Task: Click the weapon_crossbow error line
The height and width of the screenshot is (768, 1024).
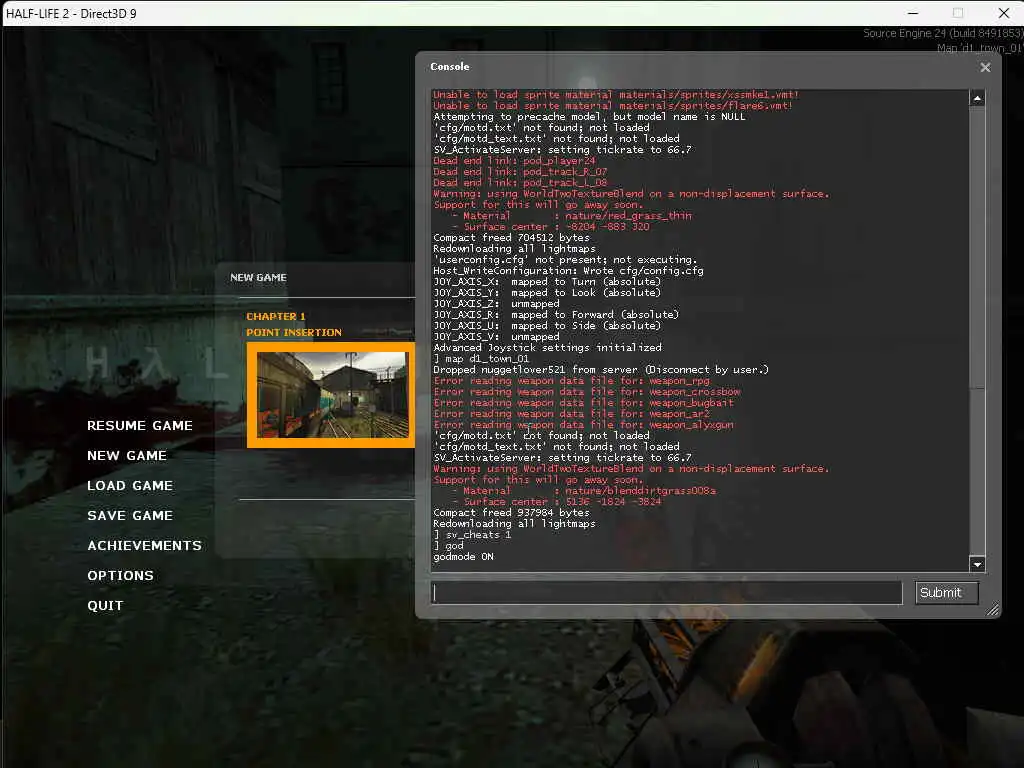Action: [x=587, y=392]
